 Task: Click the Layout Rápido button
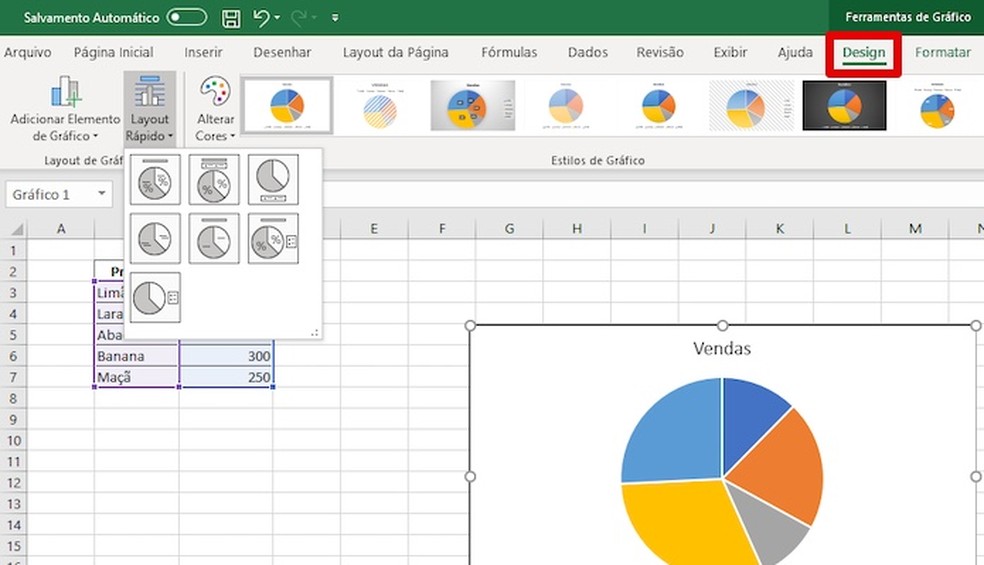pyautogui.click(x=150, y=109)
